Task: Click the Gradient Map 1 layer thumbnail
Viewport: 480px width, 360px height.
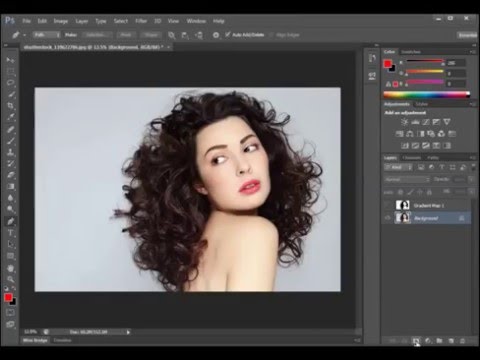Action: click(x=403, y=205)
